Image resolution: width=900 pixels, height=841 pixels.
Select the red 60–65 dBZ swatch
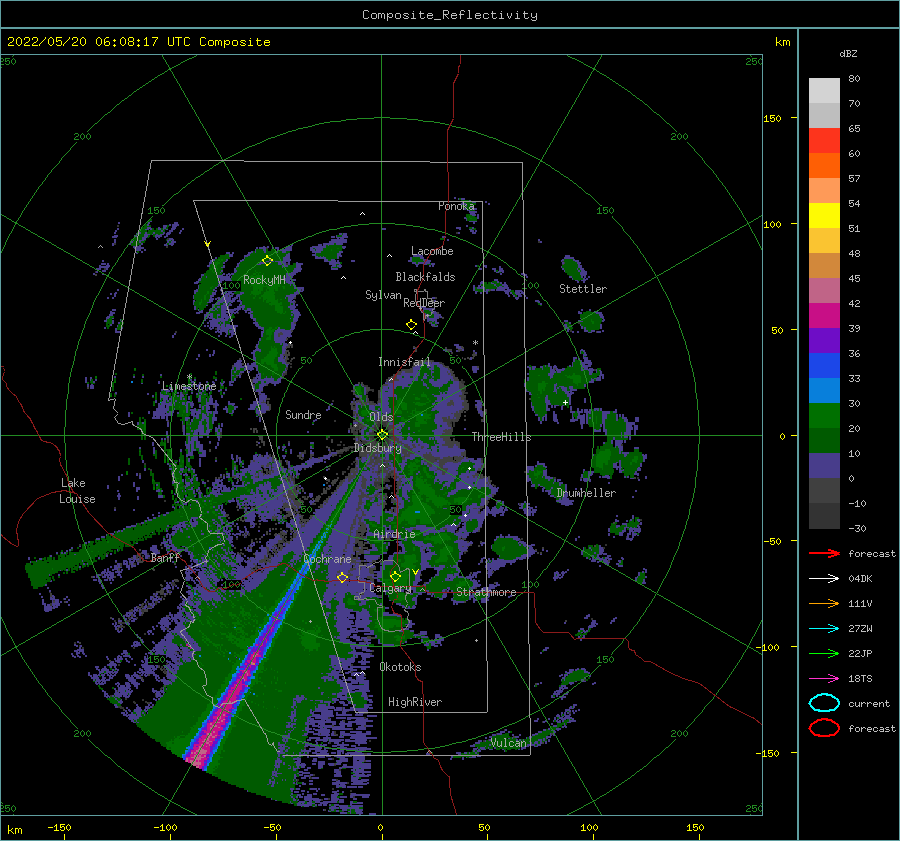pos(824,141)
